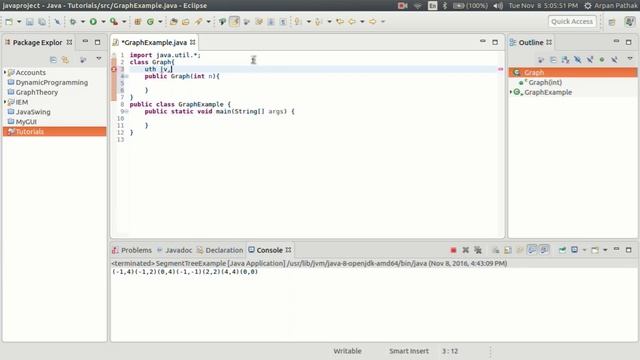640x360 pixels.
Task: Open Java perspective icon beside Quick Access
Action: [x=629, y=22]
